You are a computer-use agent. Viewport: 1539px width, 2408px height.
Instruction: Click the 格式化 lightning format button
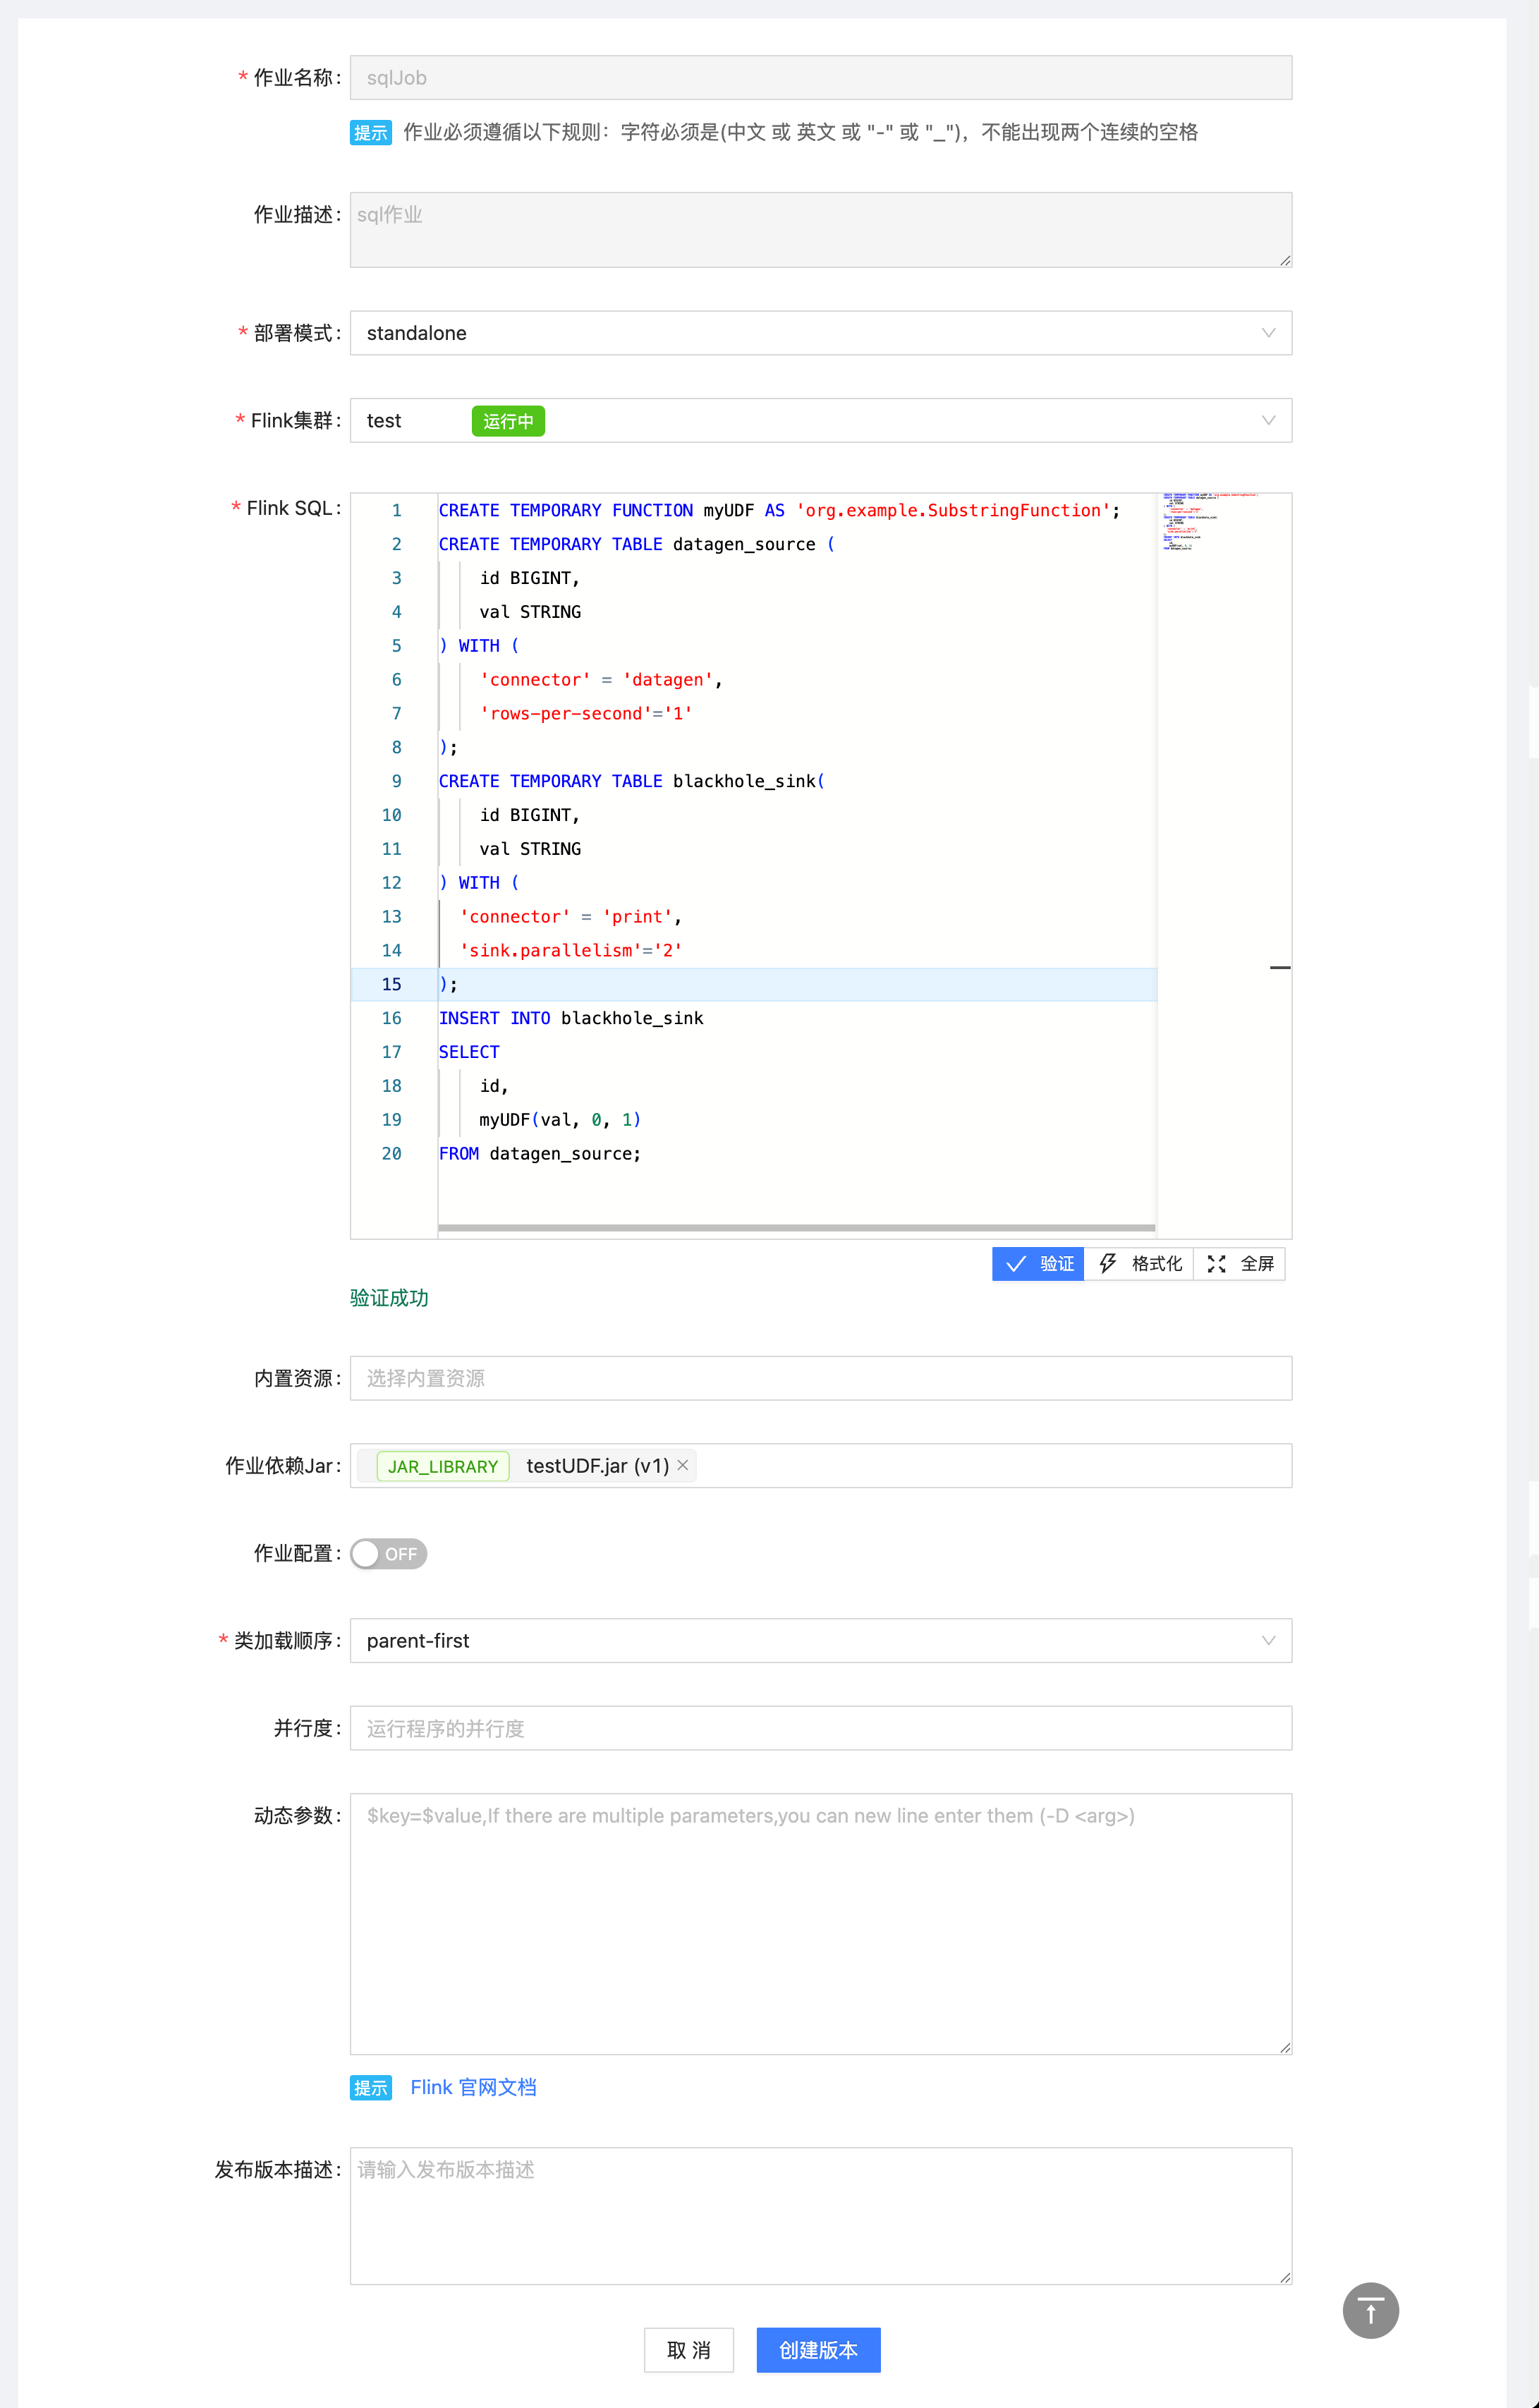pos(1139,1264)
